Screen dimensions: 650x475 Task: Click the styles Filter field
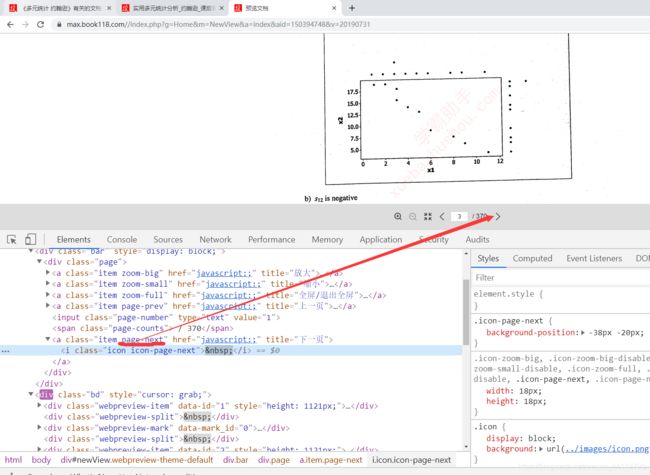coord(562,278)
